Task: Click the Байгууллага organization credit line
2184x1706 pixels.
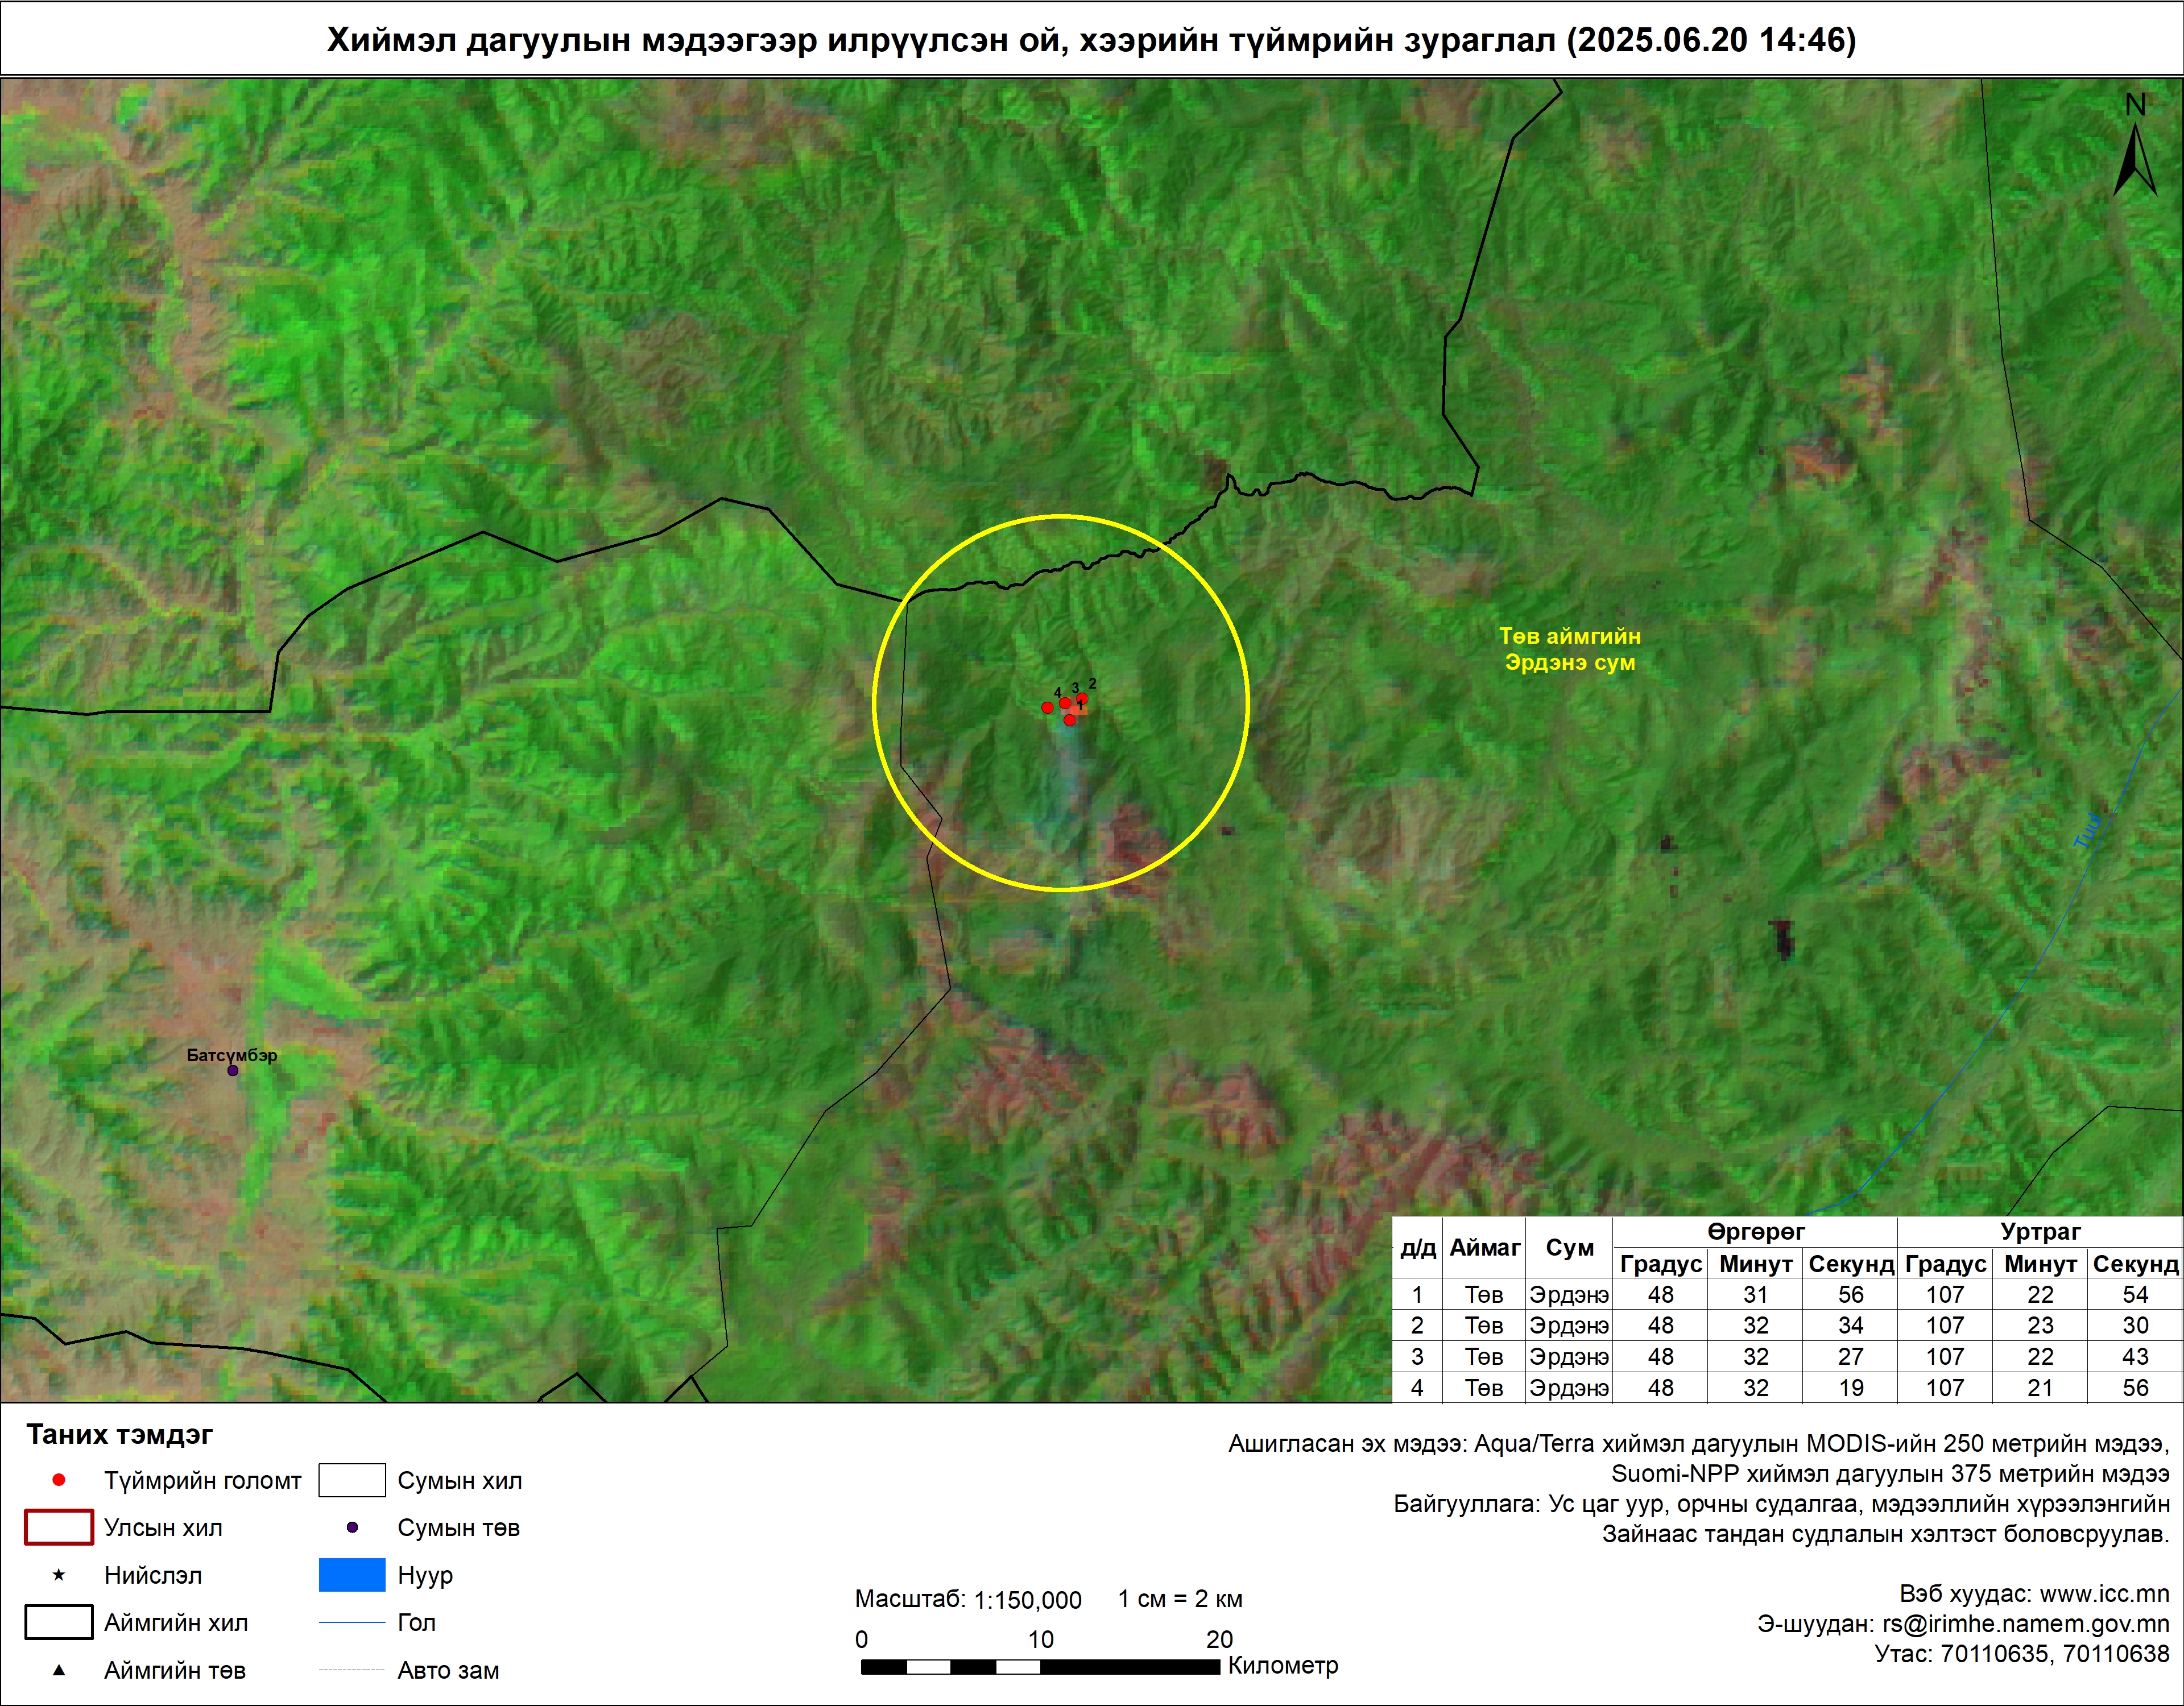Action: click(1782, 1504)
